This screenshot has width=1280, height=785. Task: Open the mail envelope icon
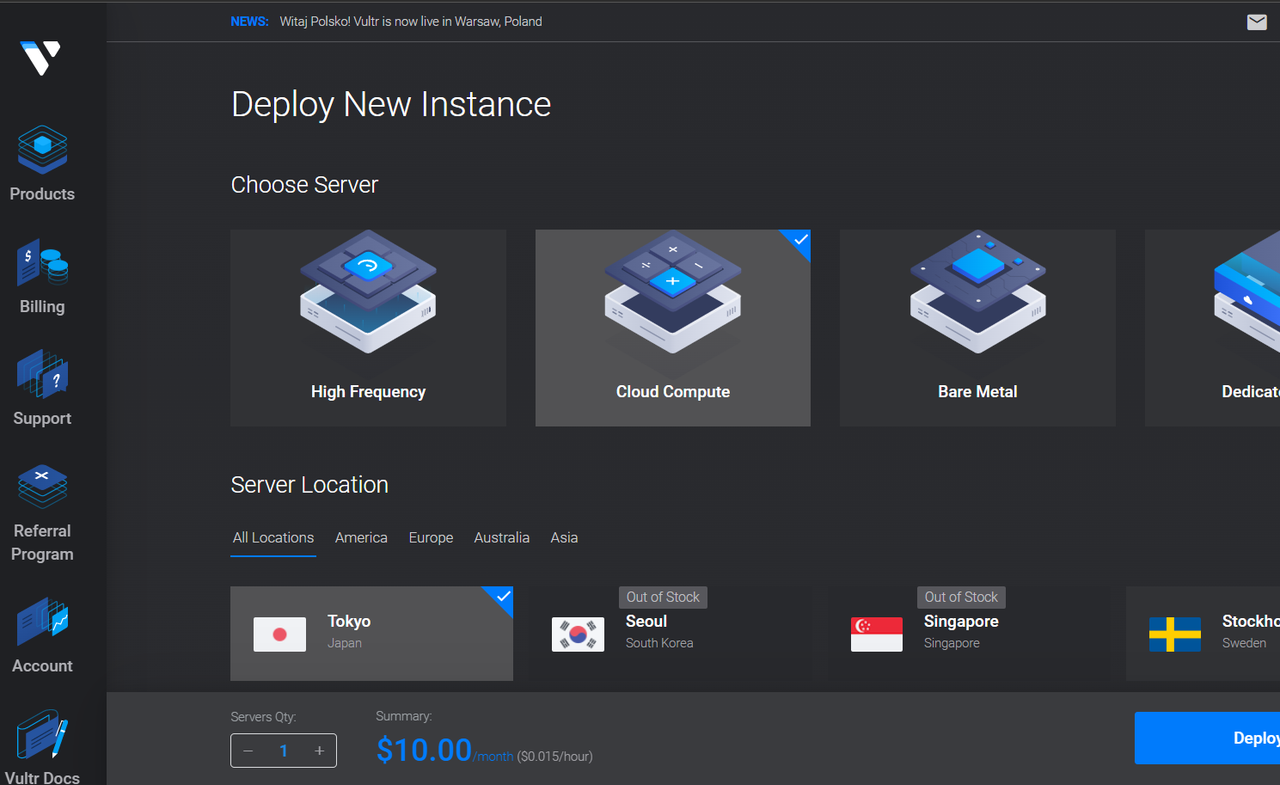click(x=1257, y=22)
